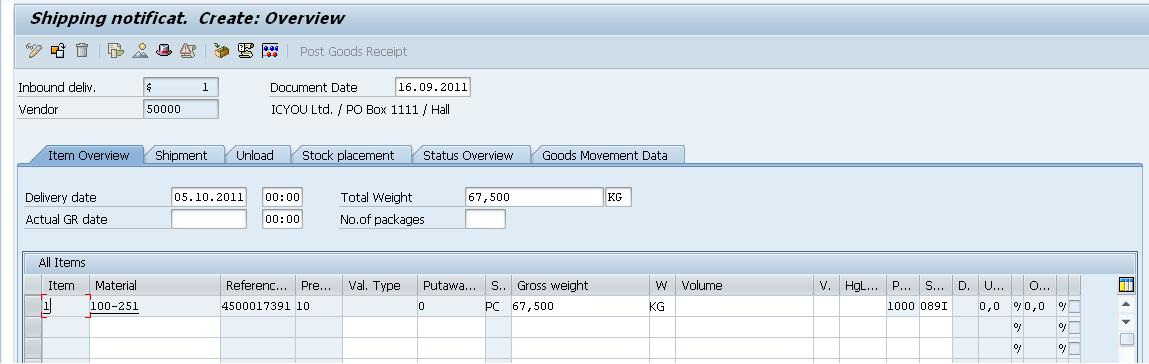Image resolution: width=1149 pixels, height=364 pixels.
Task: Click the warning log icon
Action: tap(188, 51)
